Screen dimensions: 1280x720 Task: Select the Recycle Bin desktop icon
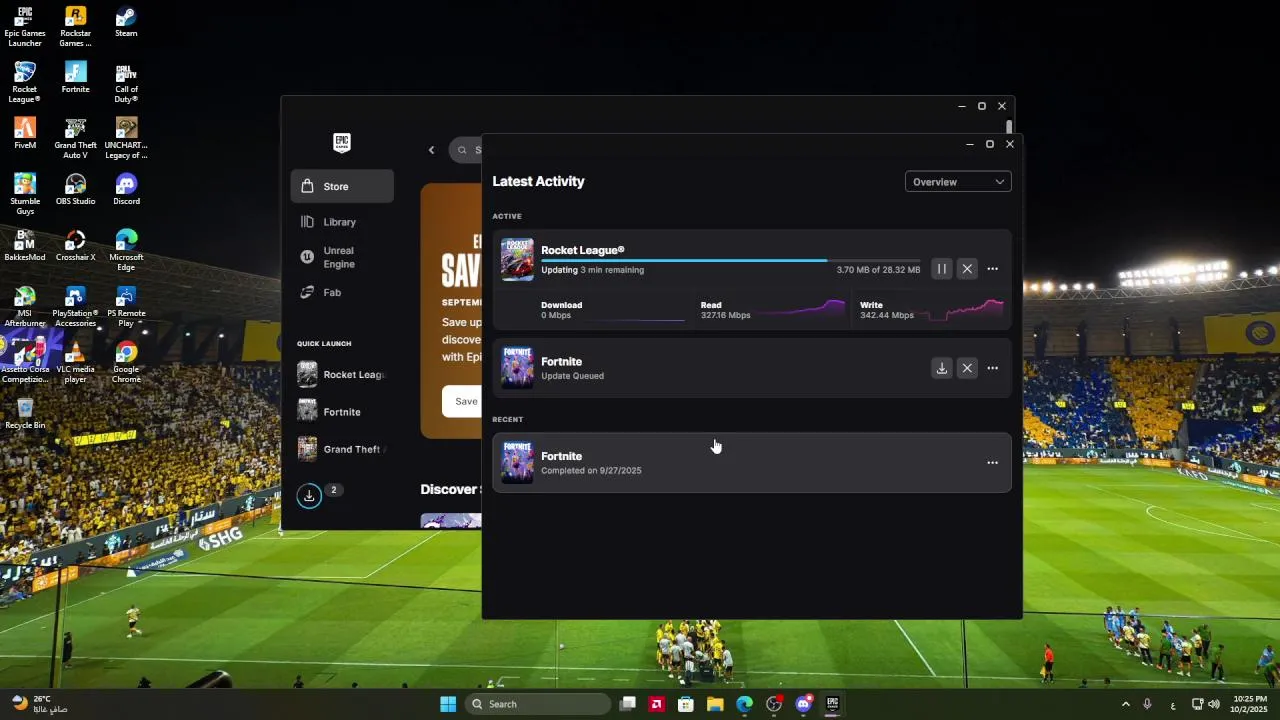tap(25, 414)
